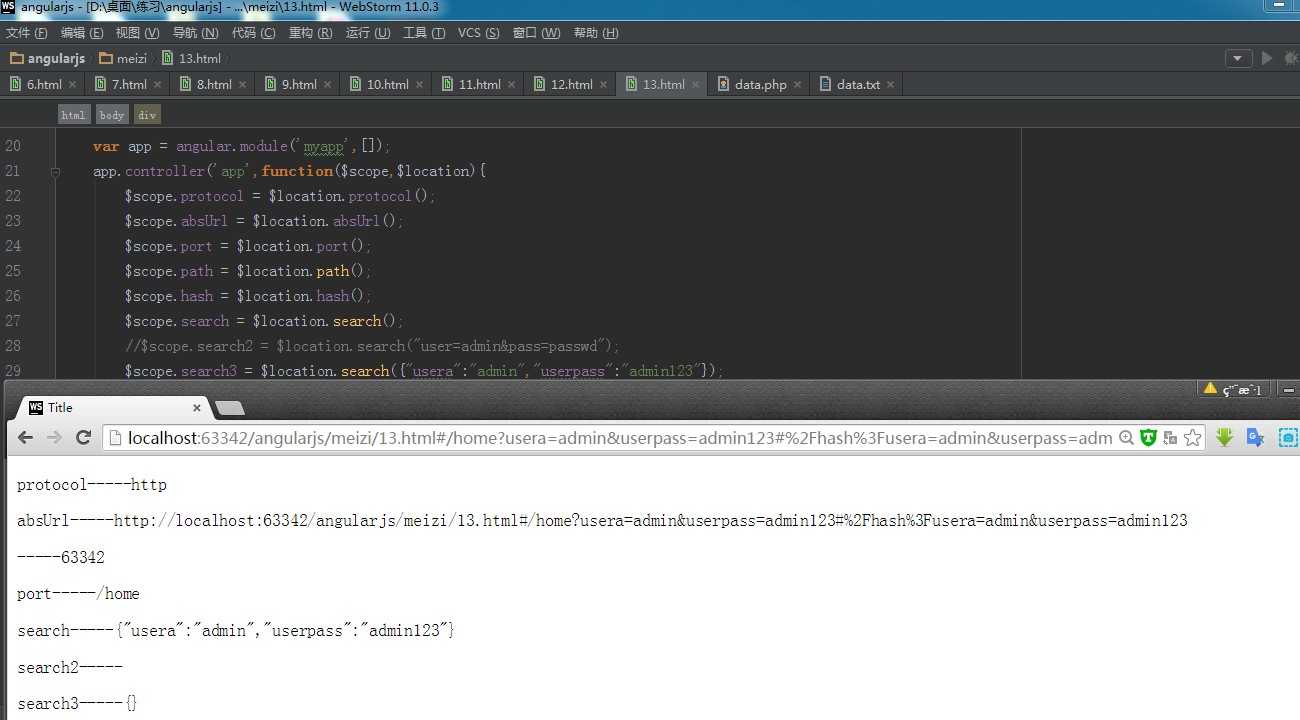Click the Debug bug icon
This screenshot has height=720, width=1300.
pos(1291,58)
